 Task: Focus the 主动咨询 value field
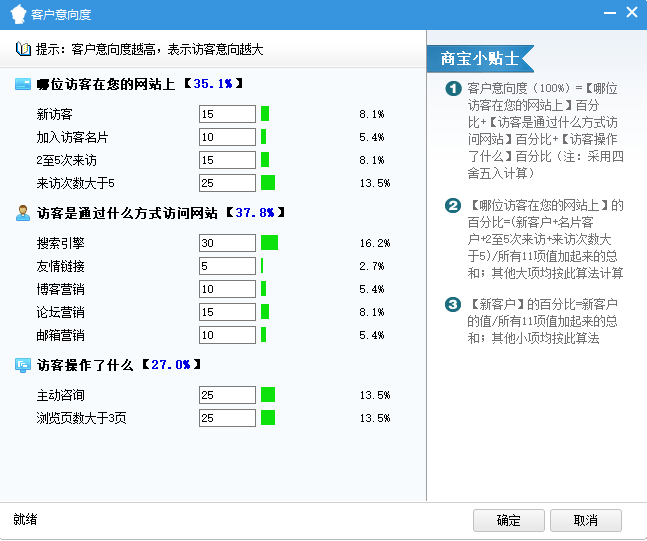point(227,395)
